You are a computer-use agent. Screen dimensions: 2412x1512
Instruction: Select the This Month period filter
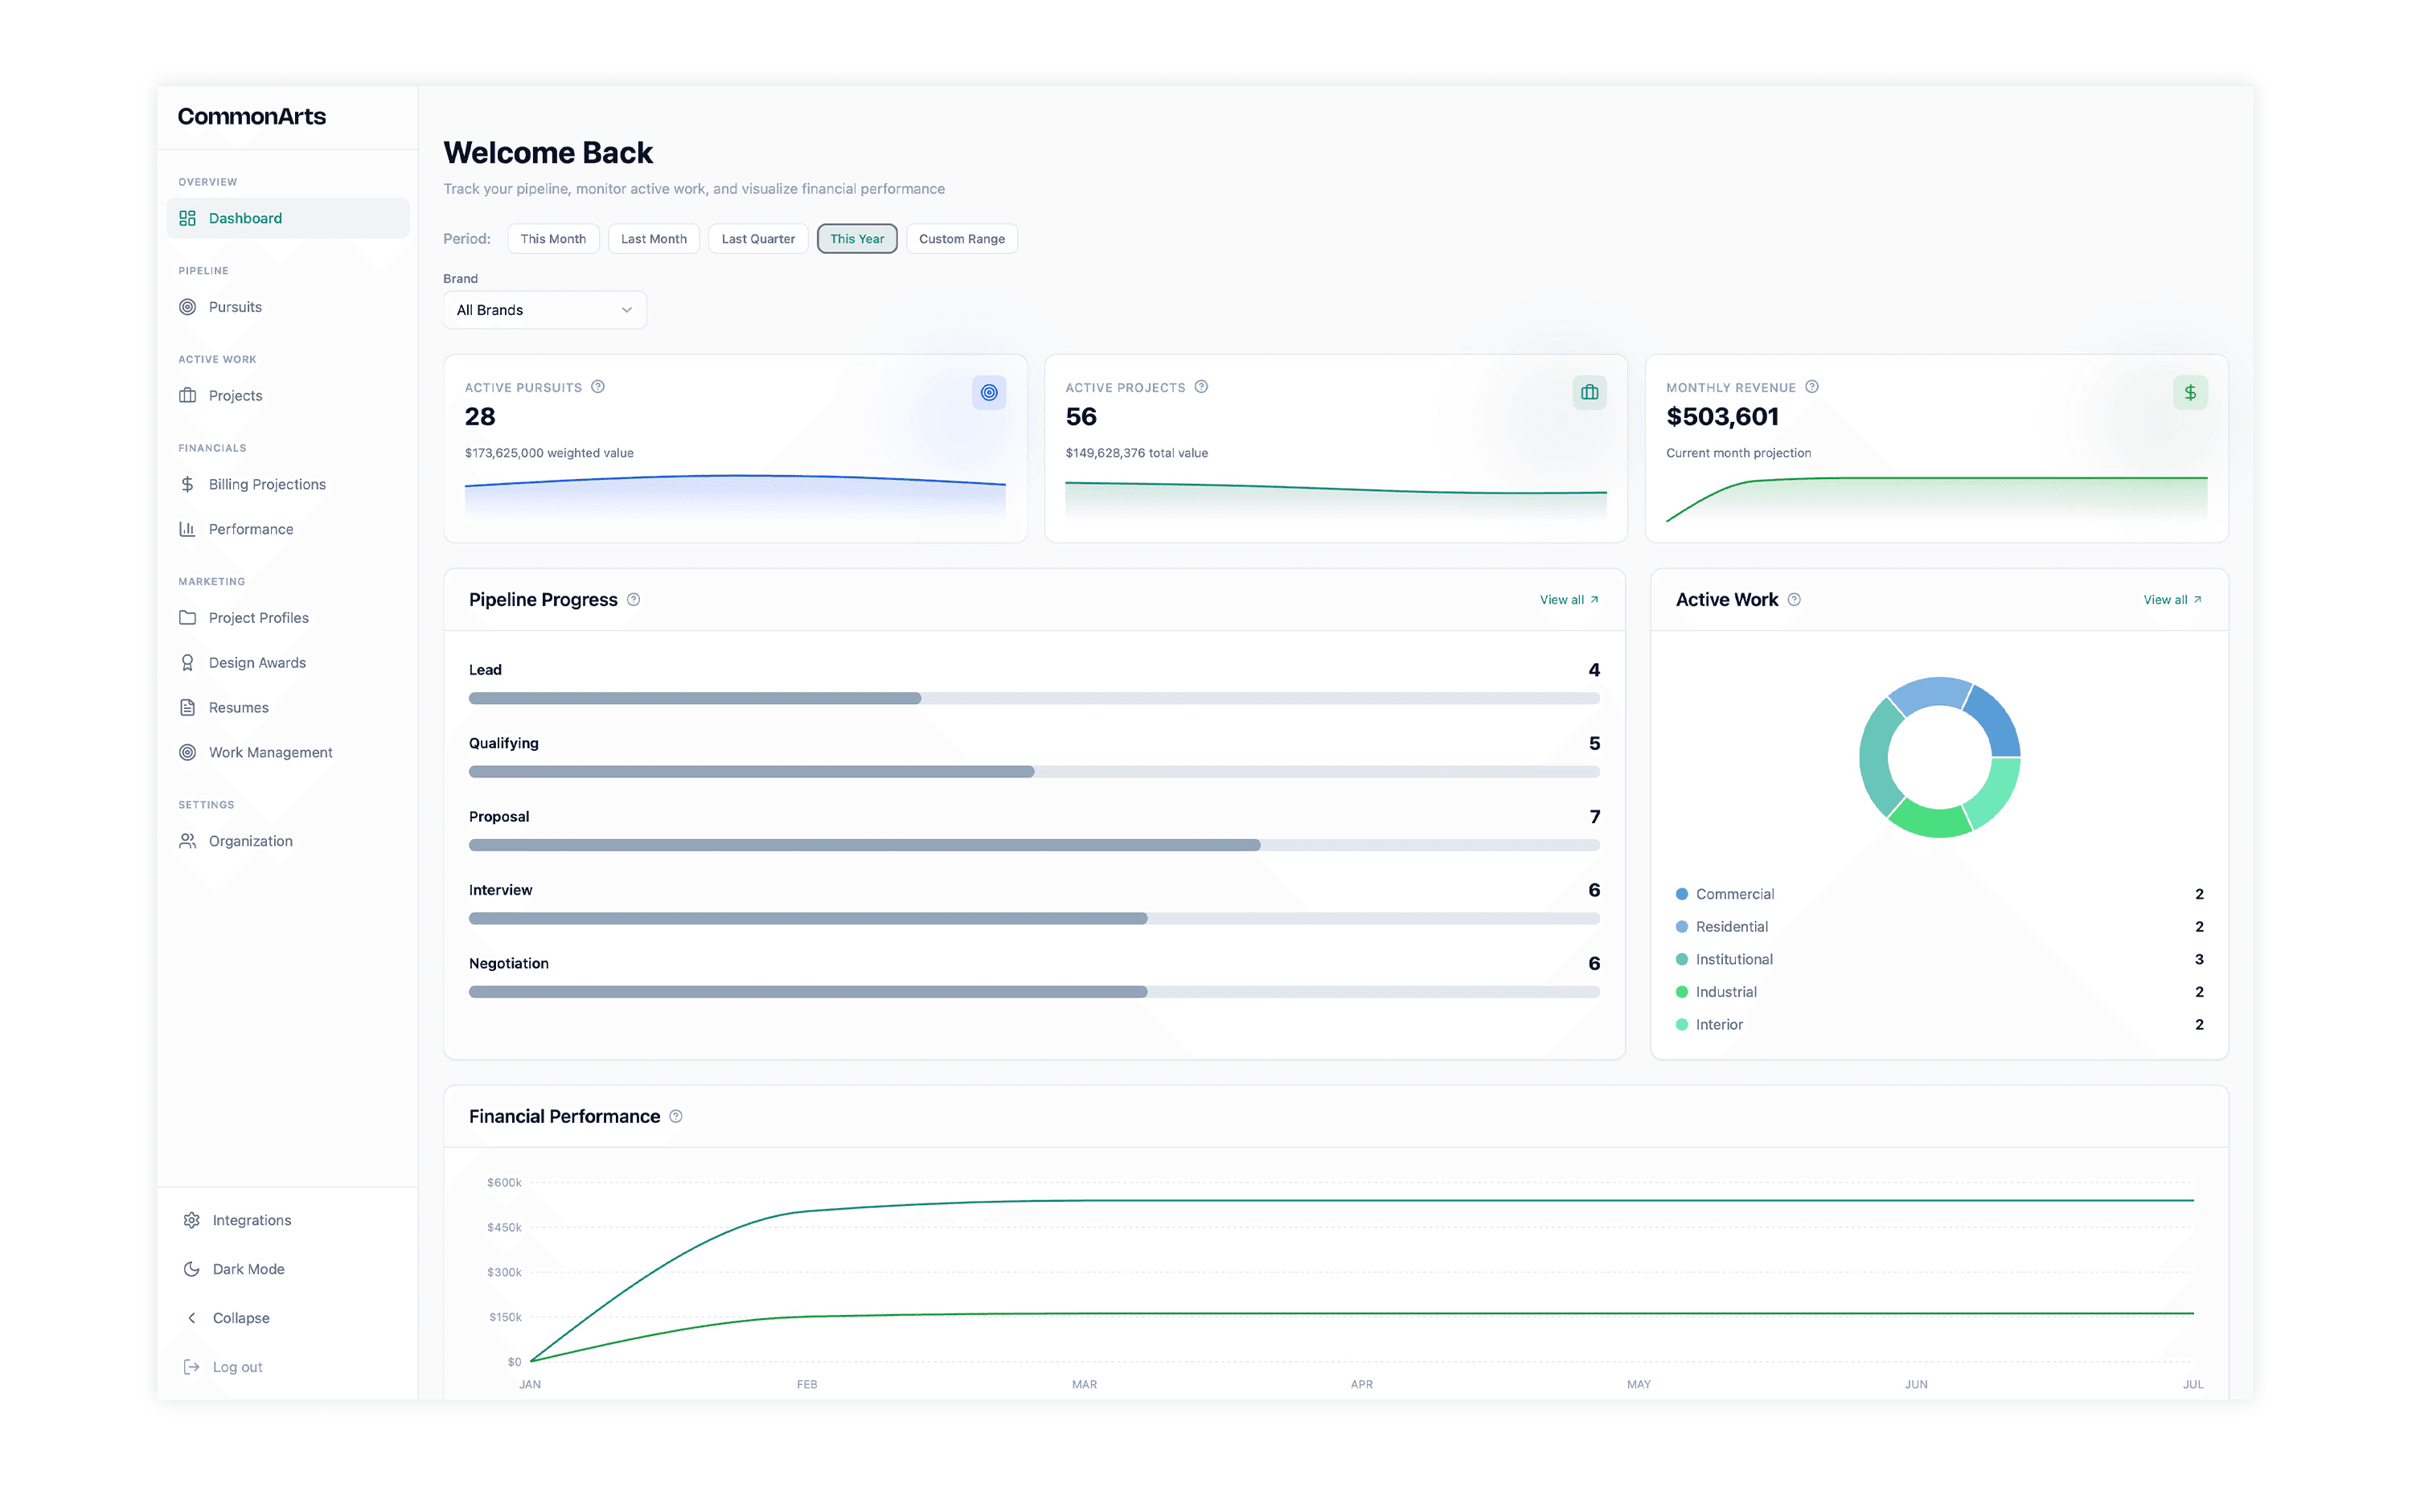pos(553,238)
